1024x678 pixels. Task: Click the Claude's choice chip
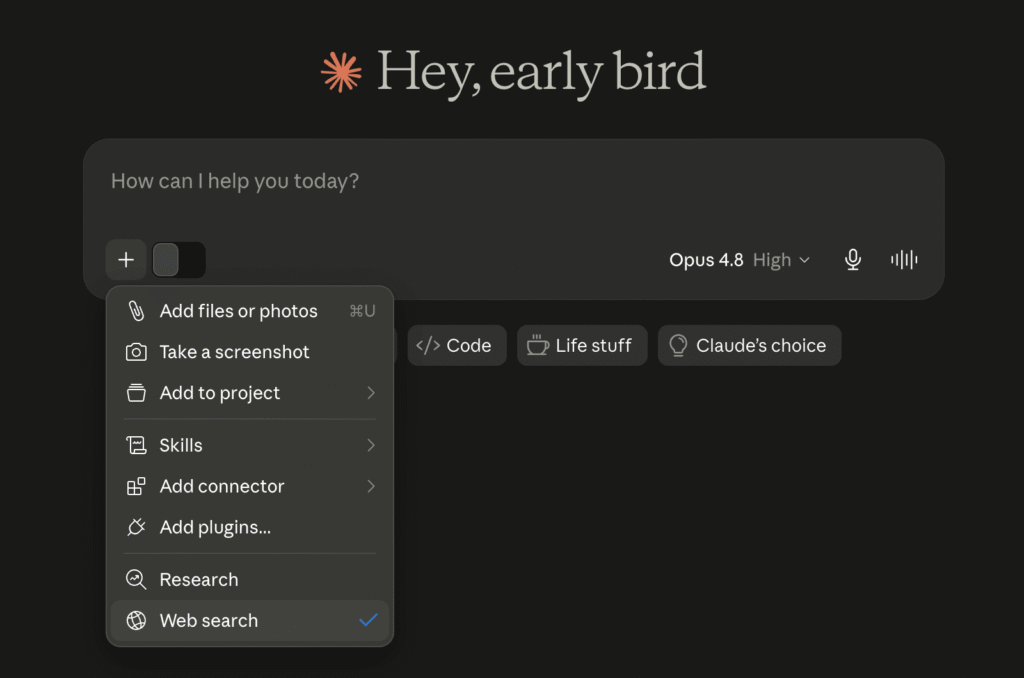tap(750, 346)
